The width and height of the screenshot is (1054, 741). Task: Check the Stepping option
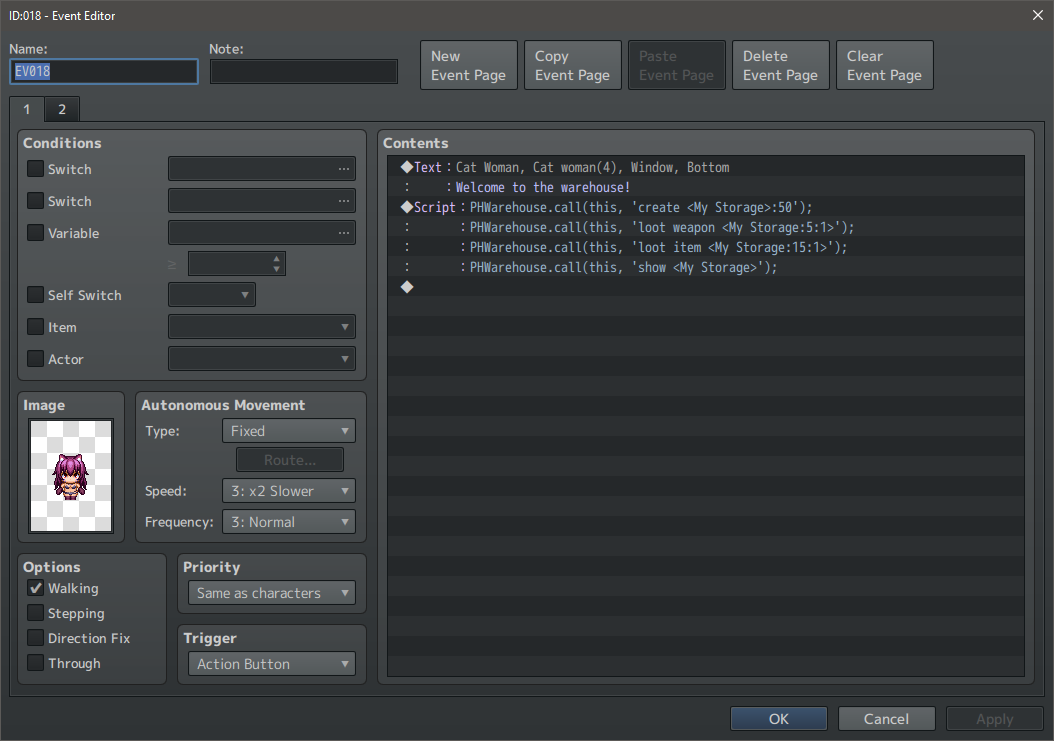(36, 613)
